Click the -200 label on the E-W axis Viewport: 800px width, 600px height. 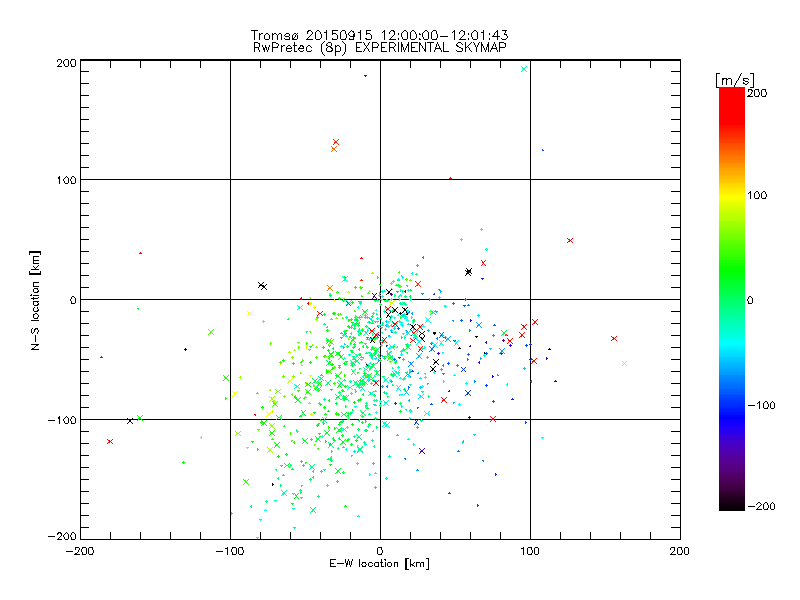tap(80, 551)
